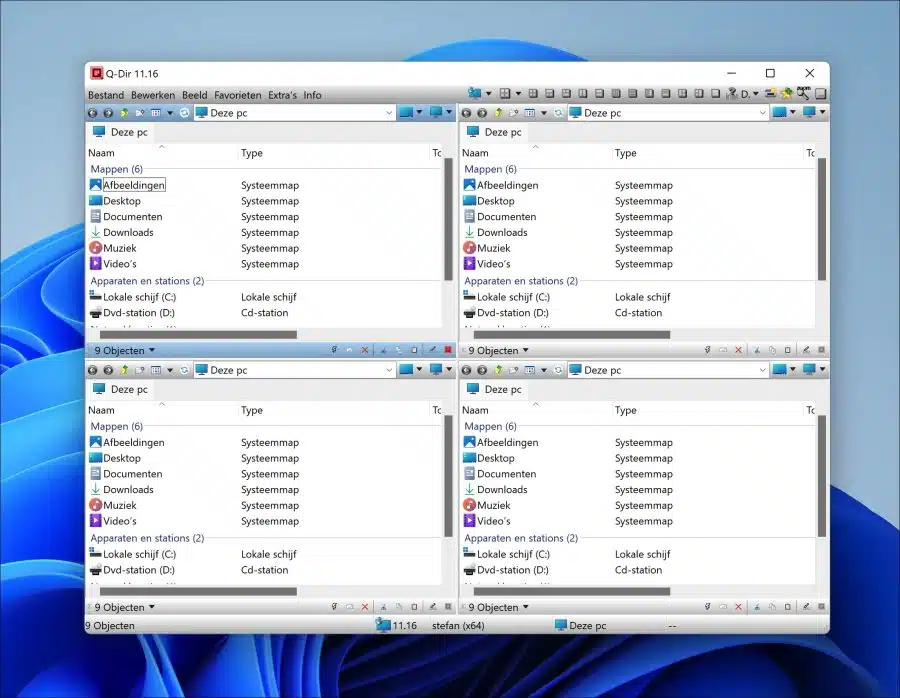900x698 pixels.
Task: Go up one level in bottom-right pane
Action: [x=498, y=370]
